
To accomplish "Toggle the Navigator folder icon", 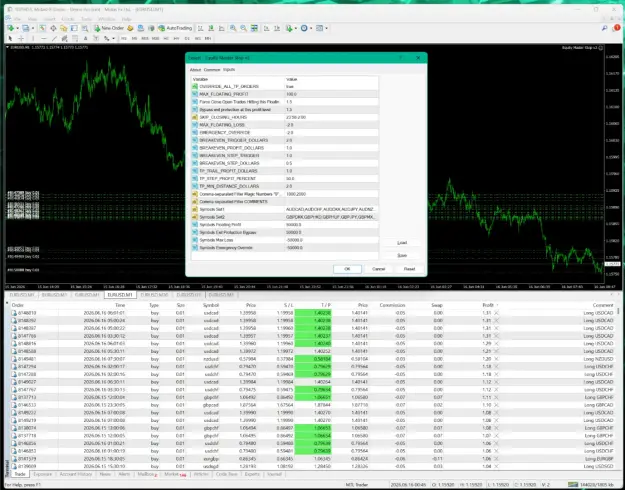I will pos(63,28).
